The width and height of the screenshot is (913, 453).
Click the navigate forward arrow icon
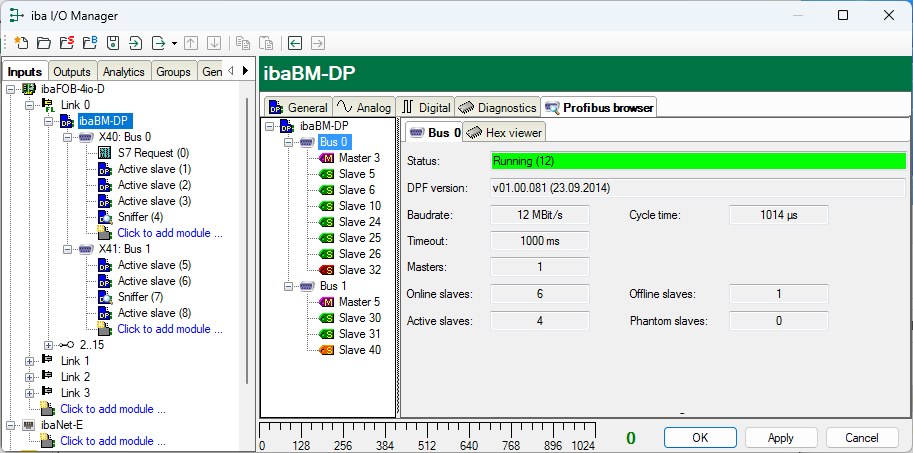click(x=317, y=43)
